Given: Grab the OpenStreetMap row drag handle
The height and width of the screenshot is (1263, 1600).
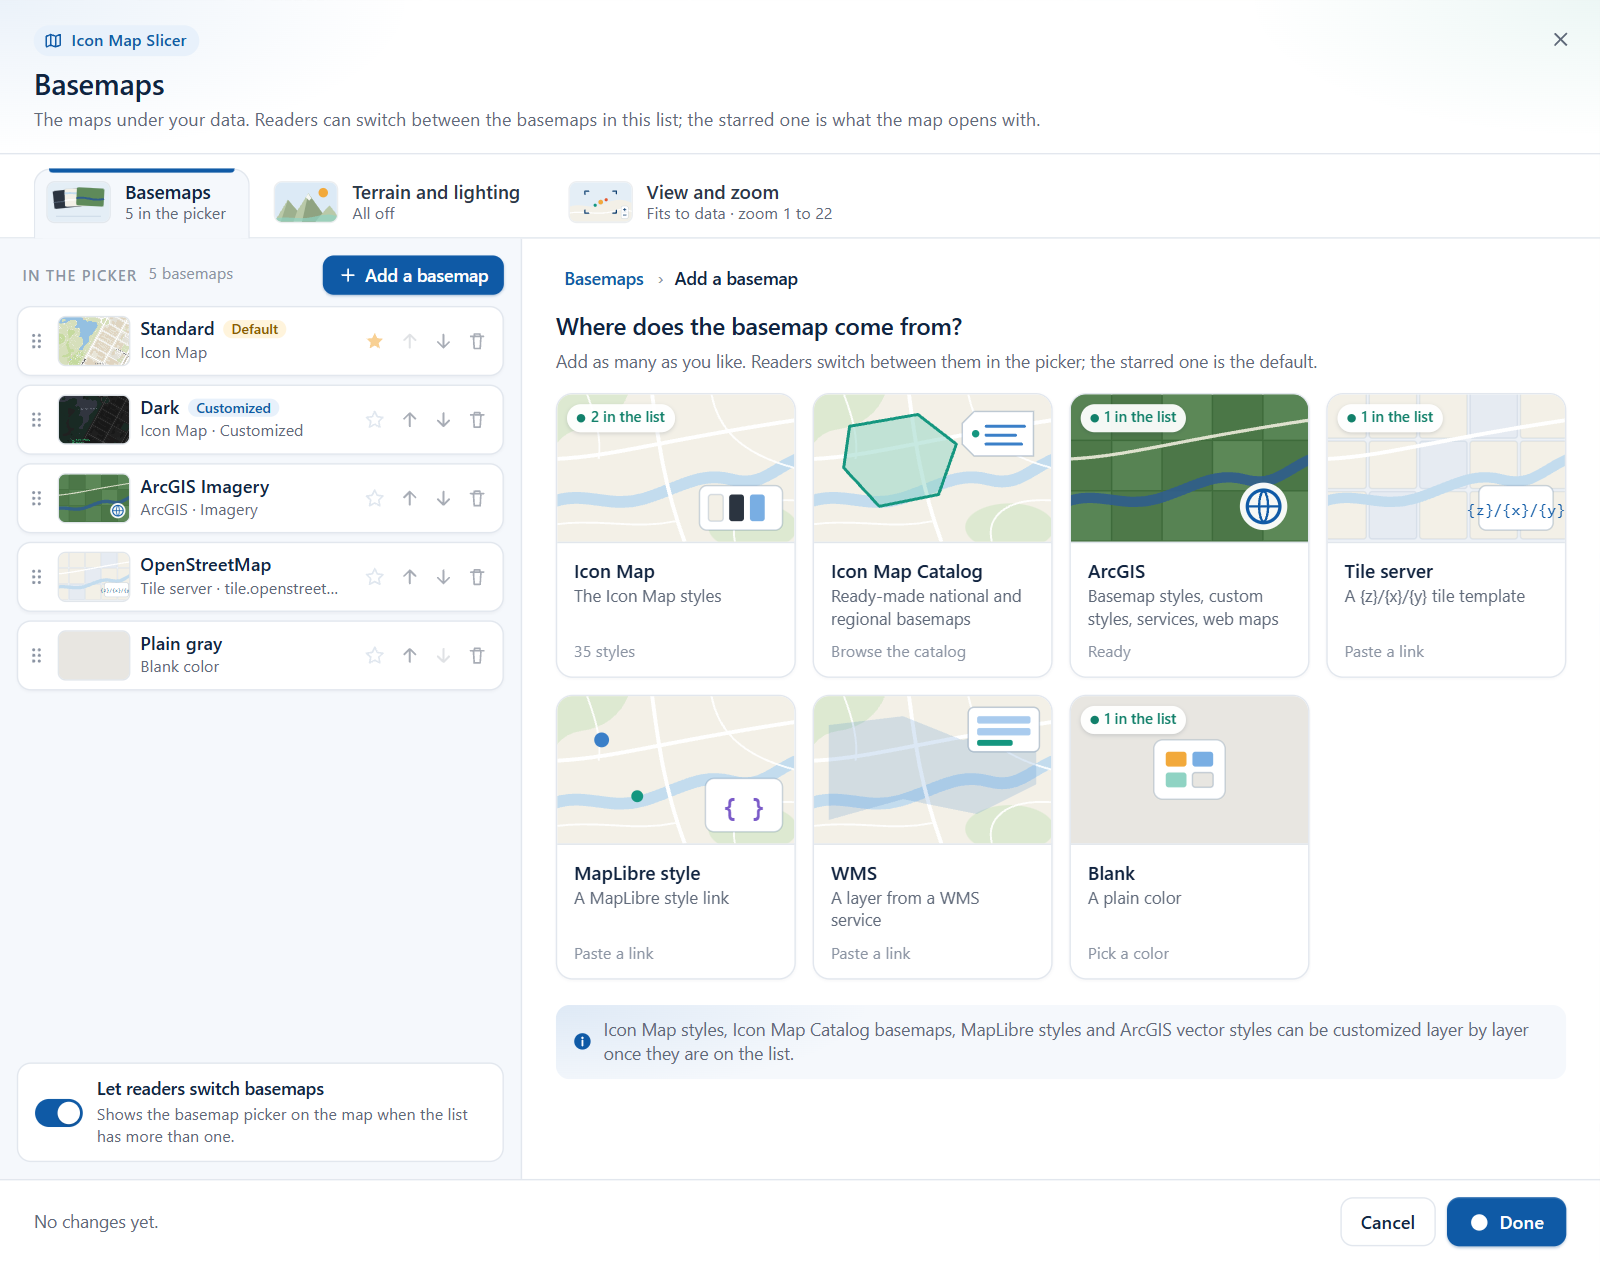Looking at the screenshot, I should tap(37, 577).
